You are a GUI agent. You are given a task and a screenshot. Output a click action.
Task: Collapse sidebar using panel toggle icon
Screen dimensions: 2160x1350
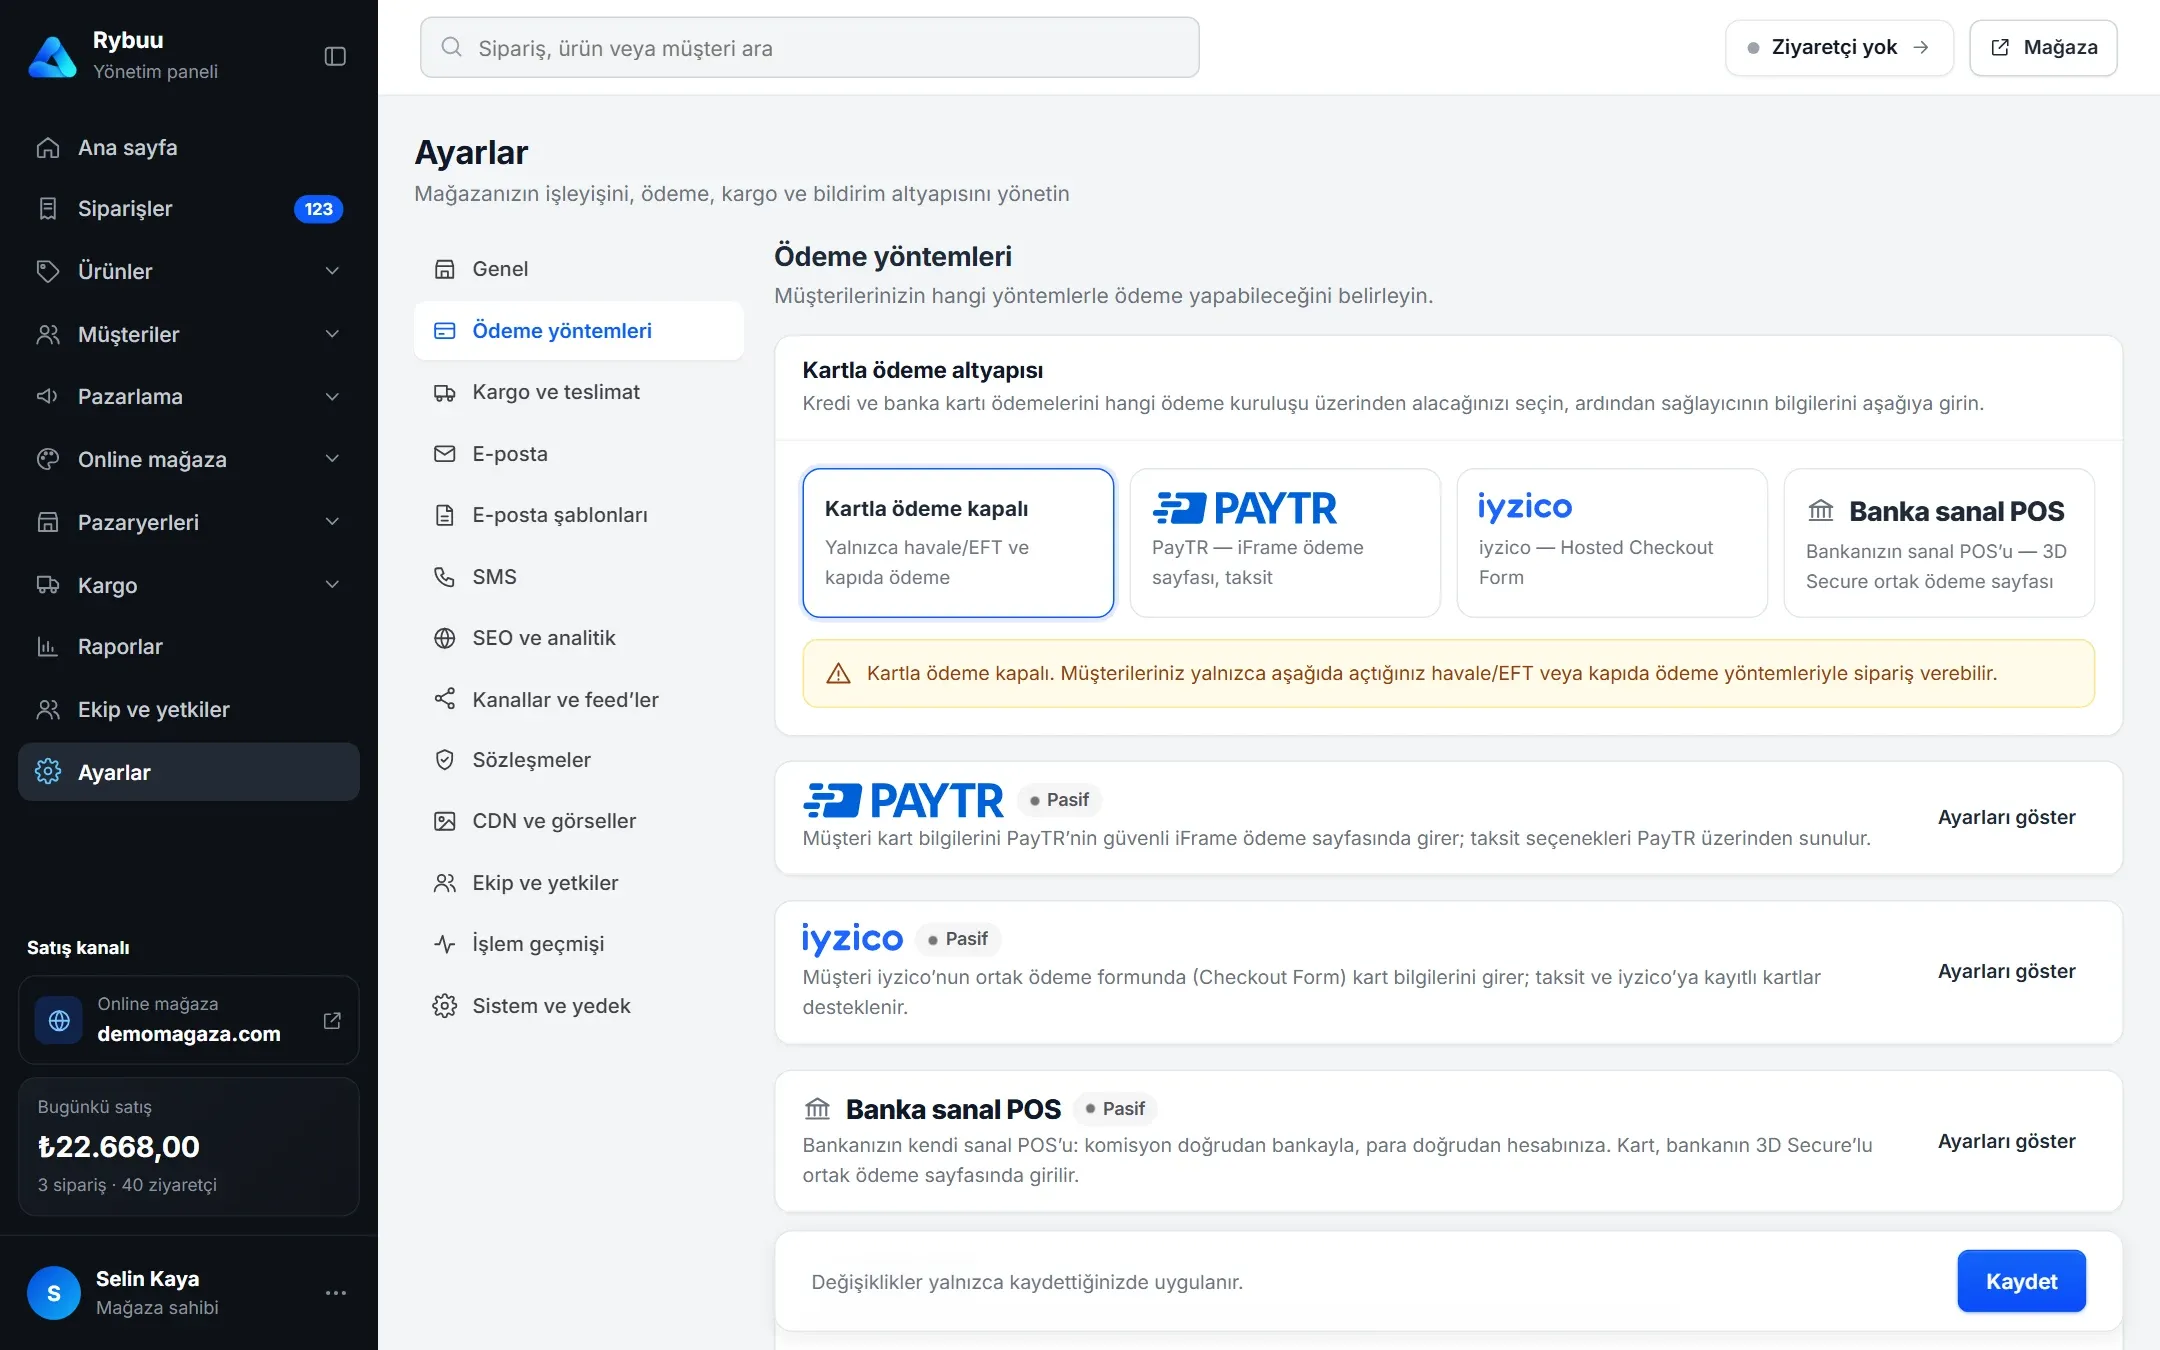tap(335, 56)
